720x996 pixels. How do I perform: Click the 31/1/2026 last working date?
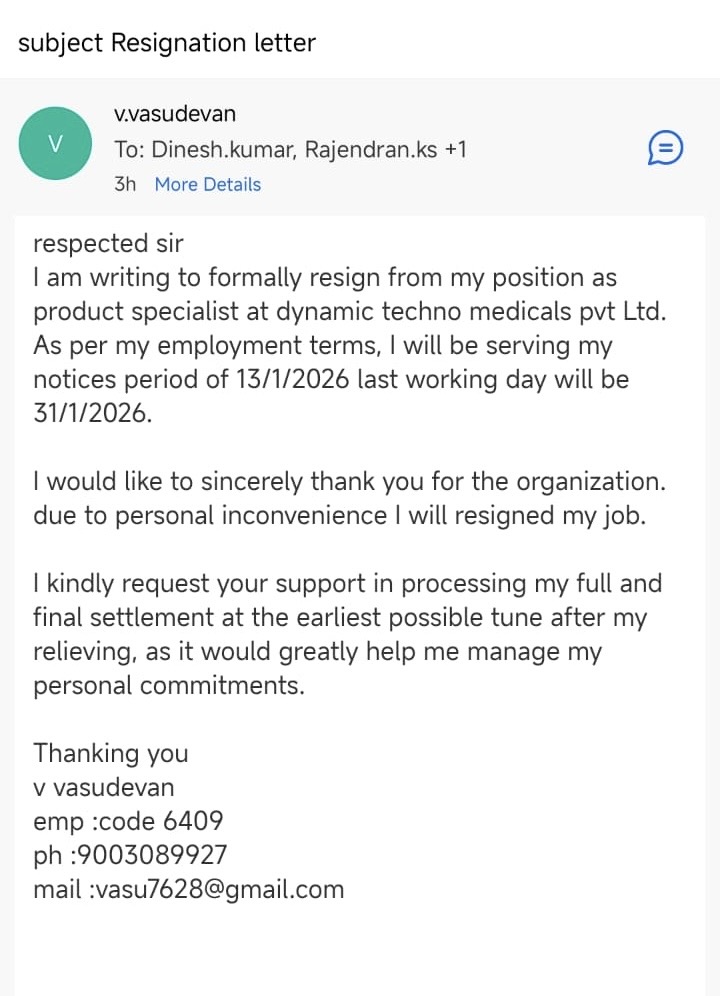coord(93,413)
